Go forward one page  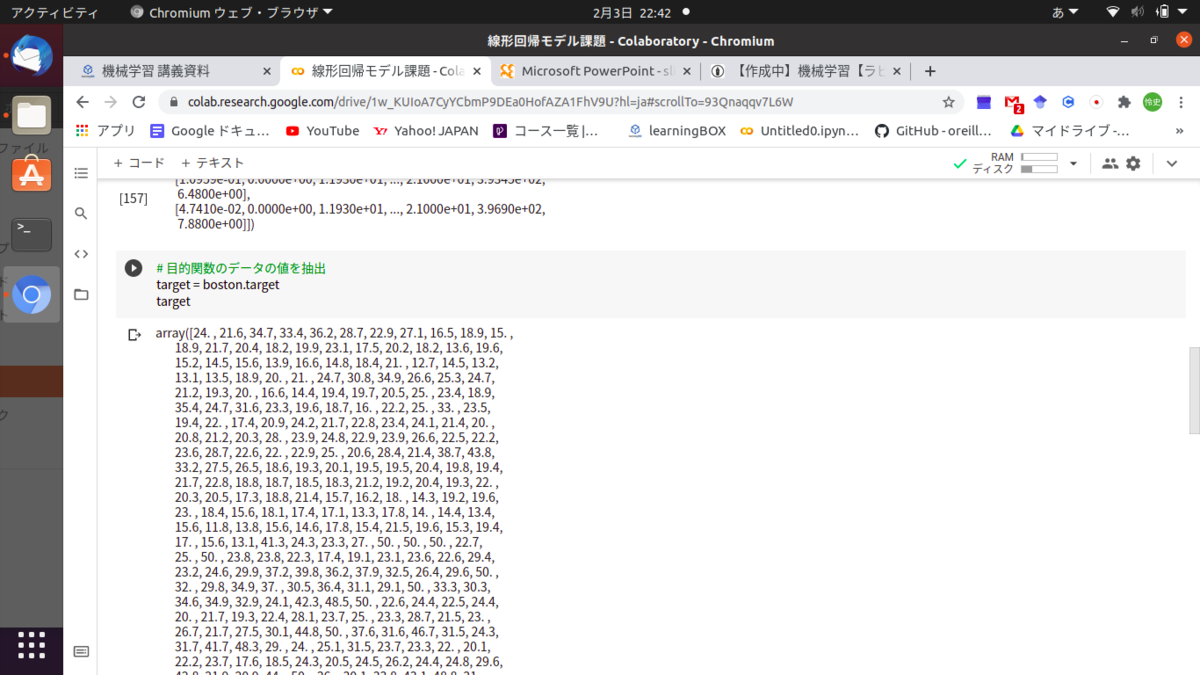click(x=110, y=102)
